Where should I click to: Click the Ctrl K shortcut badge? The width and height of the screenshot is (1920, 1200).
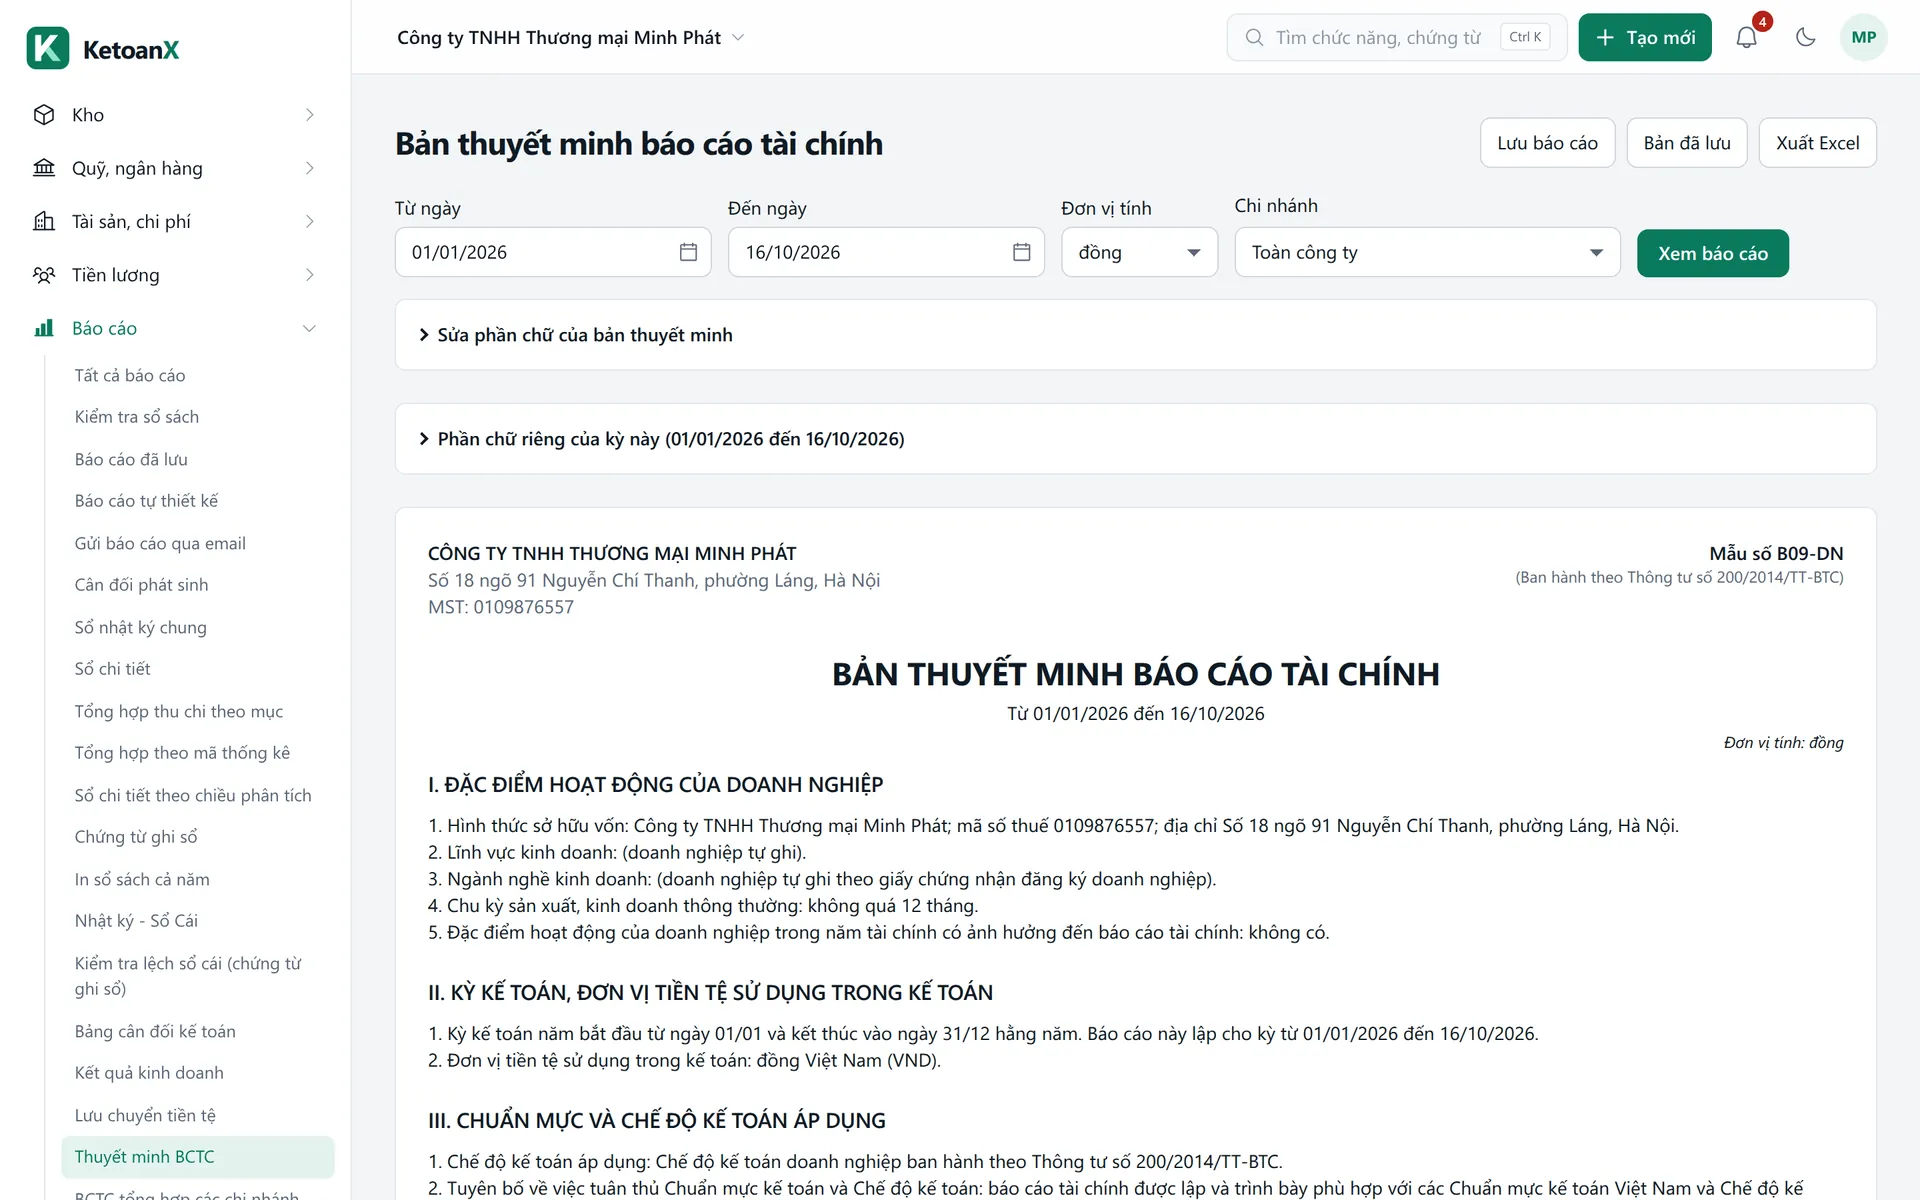coord(1525,37)
